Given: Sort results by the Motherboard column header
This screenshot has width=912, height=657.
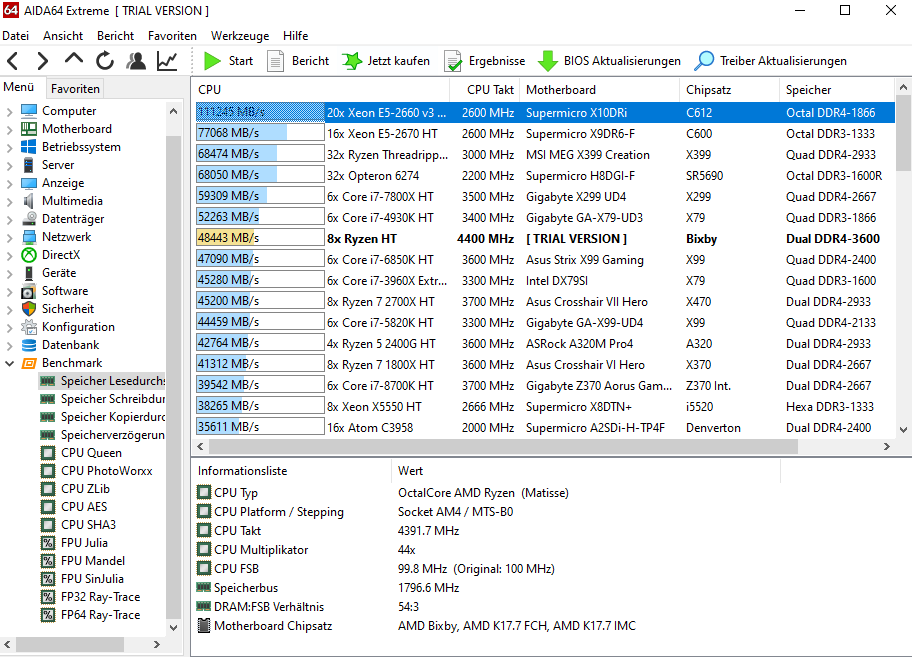Looking at the screenshot, I should [599, 90].
